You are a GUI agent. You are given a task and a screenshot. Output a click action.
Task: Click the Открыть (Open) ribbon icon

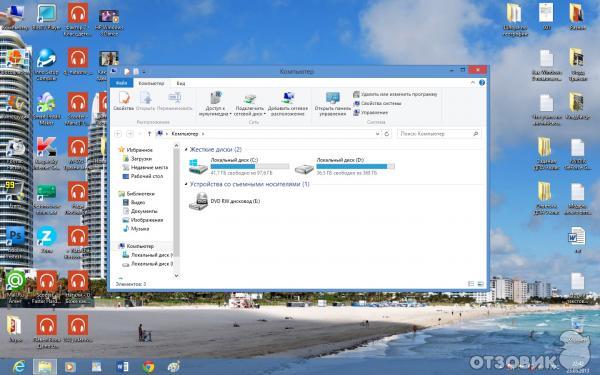(145, 101)
